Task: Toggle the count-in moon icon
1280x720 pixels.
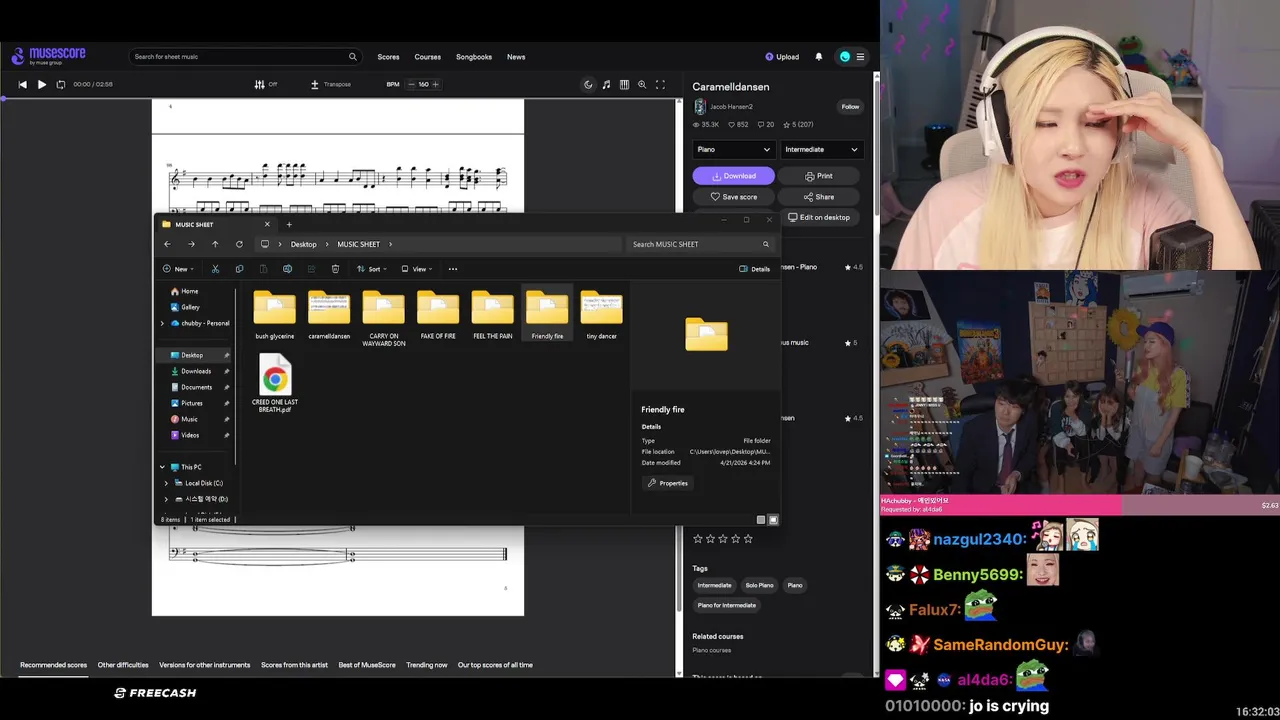Action: tap(588, 84)
